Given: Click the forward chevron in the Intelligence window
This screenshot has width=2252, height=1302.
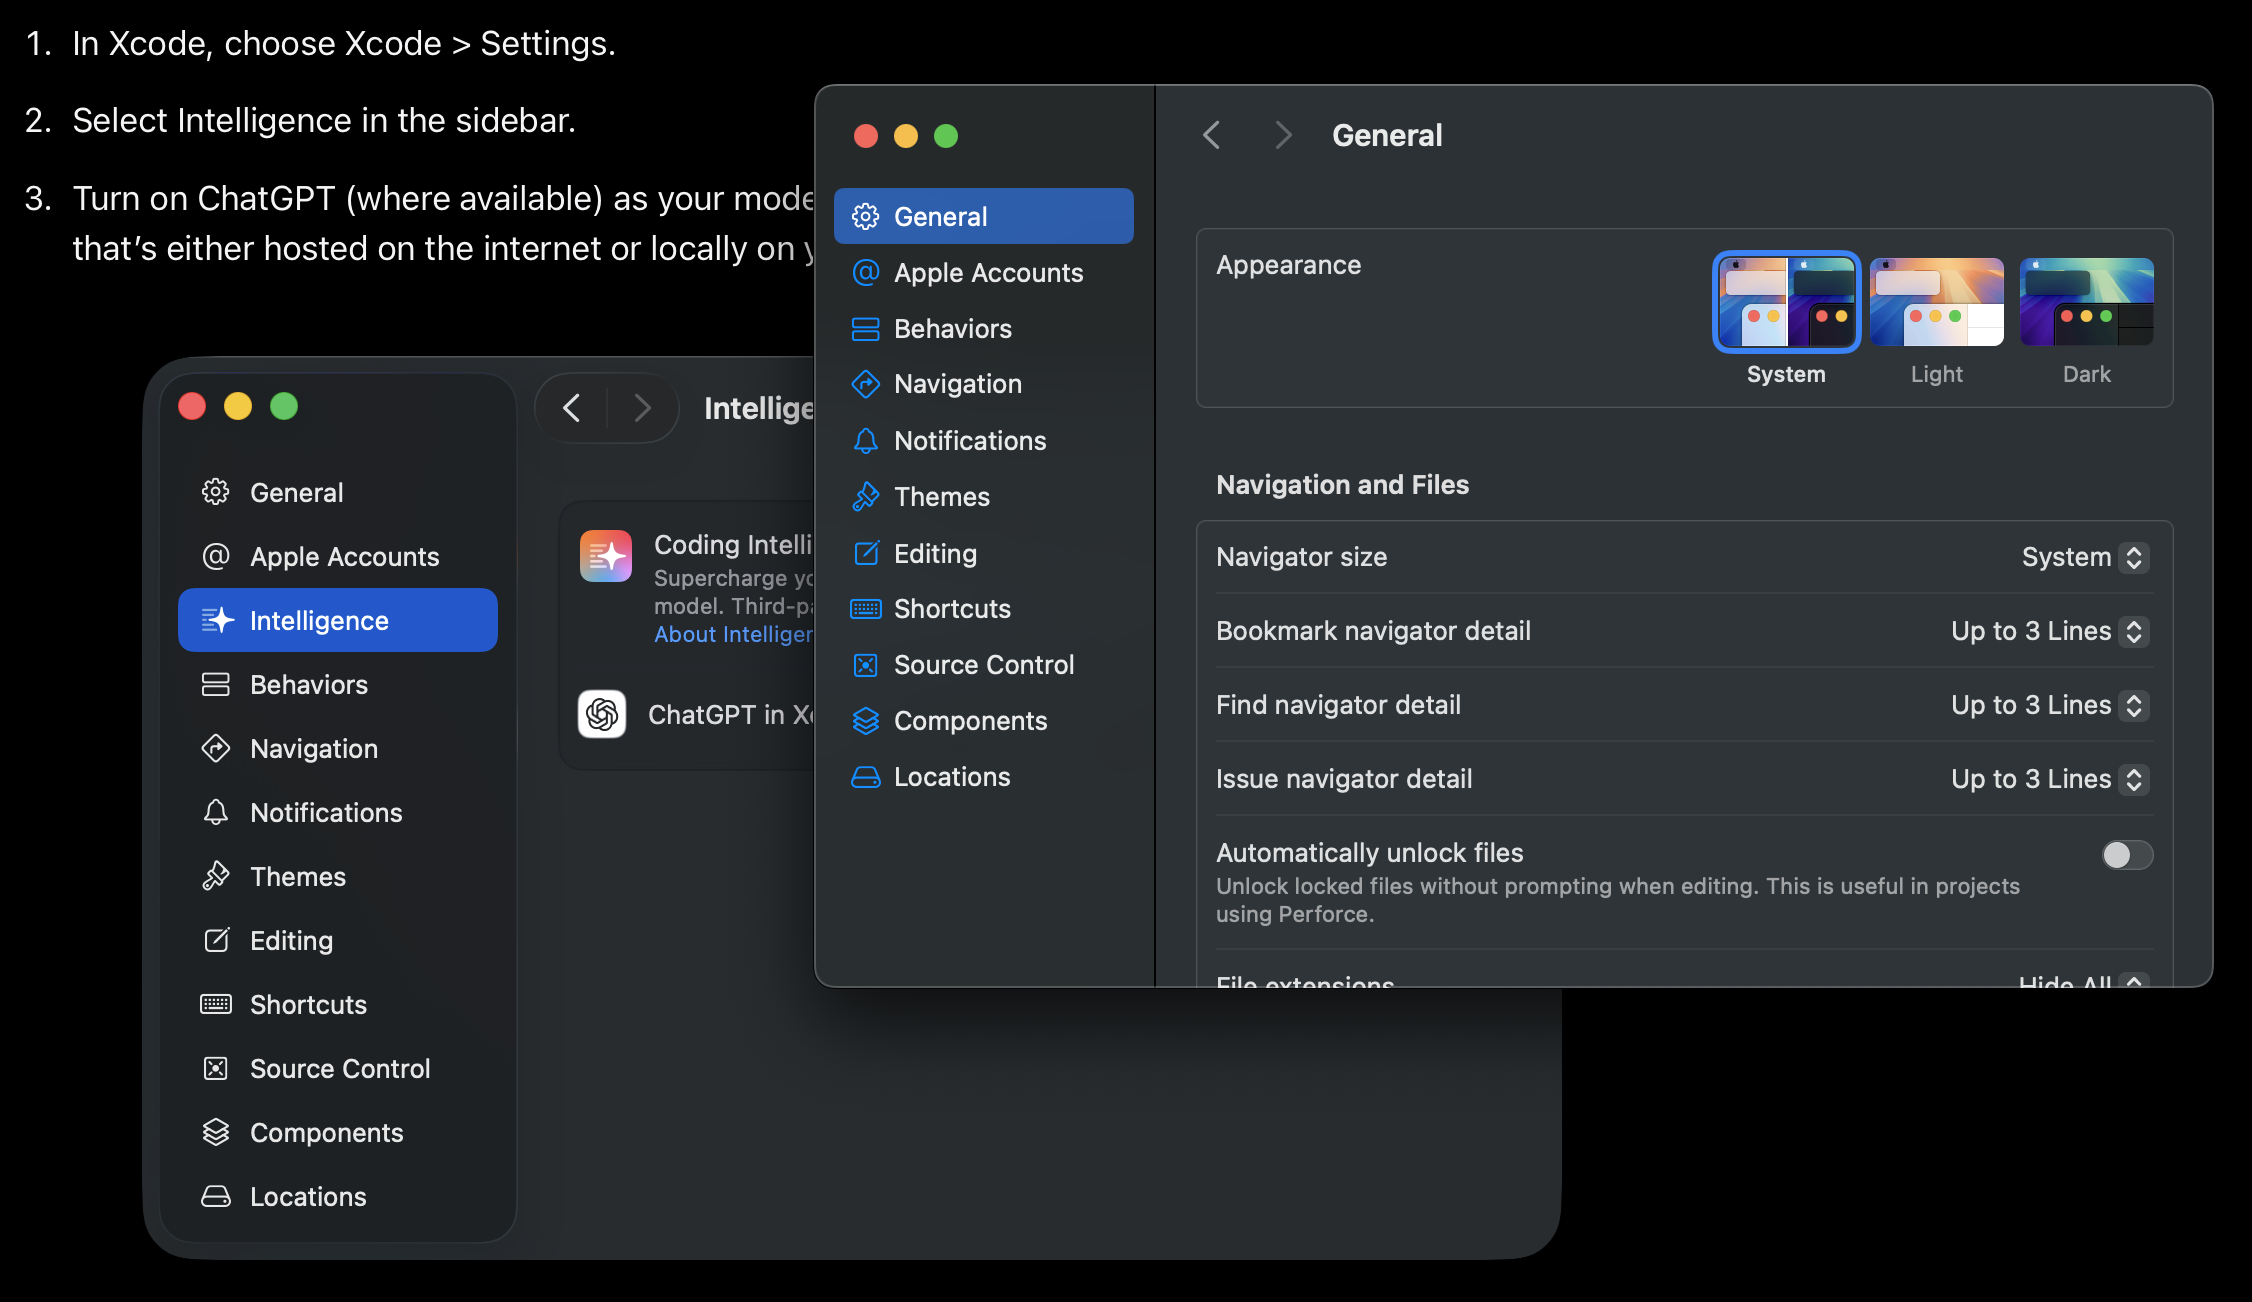Looking at the screenshot, I should [643, 408].
